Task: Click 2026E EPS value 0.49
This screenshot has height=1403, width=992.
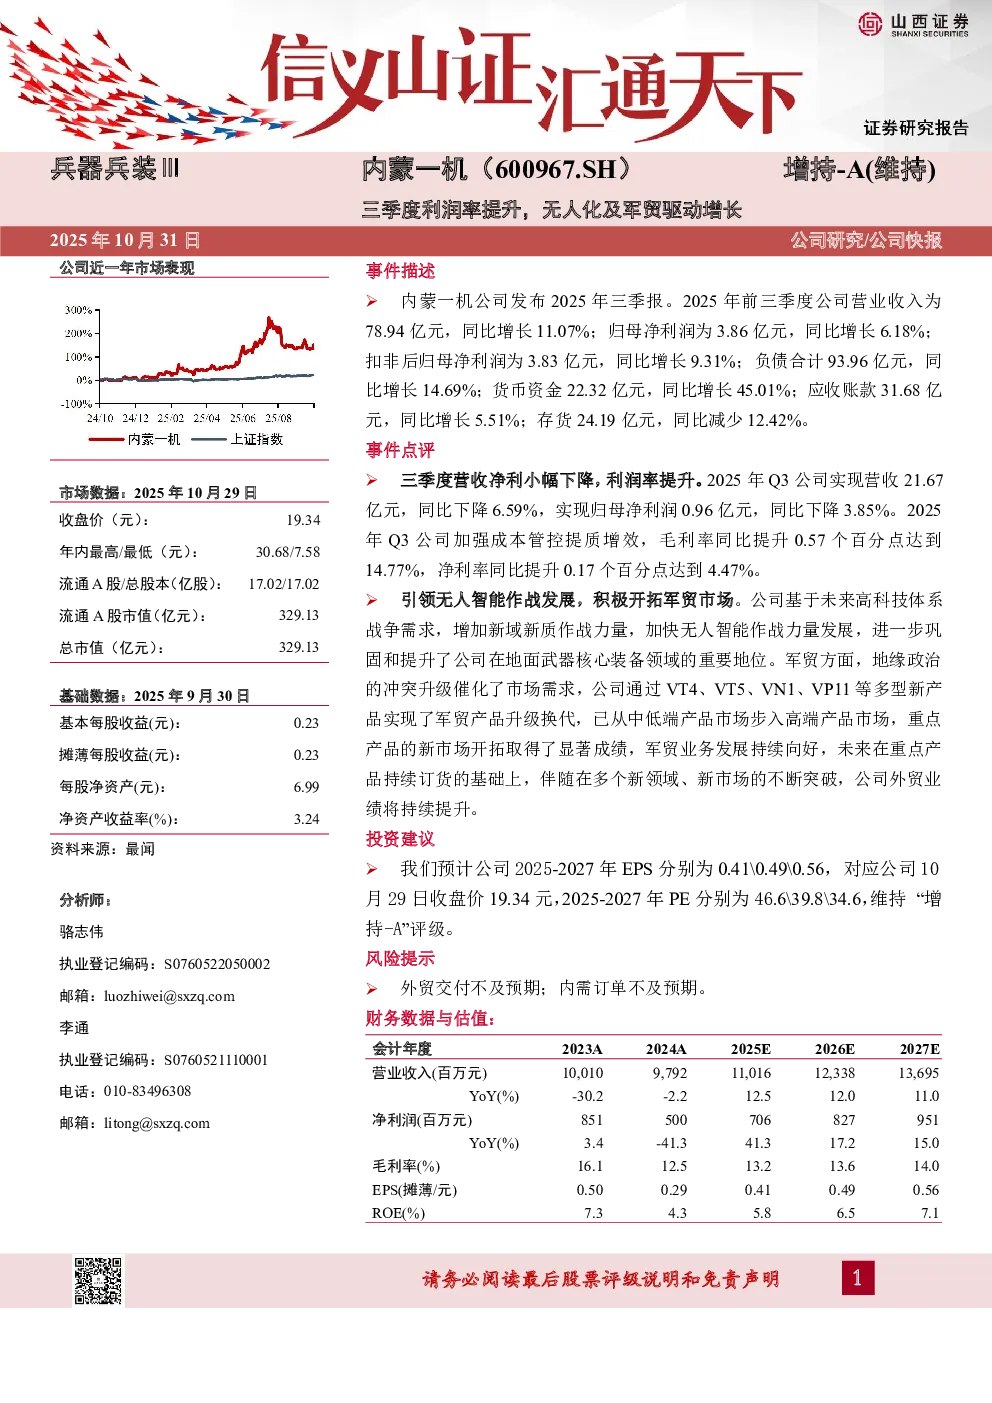Action: point(842,1190)
